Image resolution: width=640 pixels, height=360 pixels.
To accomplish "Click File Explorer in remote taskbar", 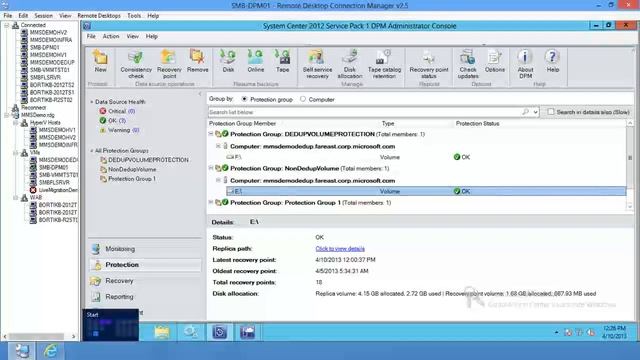I will (x=162, y=332).
